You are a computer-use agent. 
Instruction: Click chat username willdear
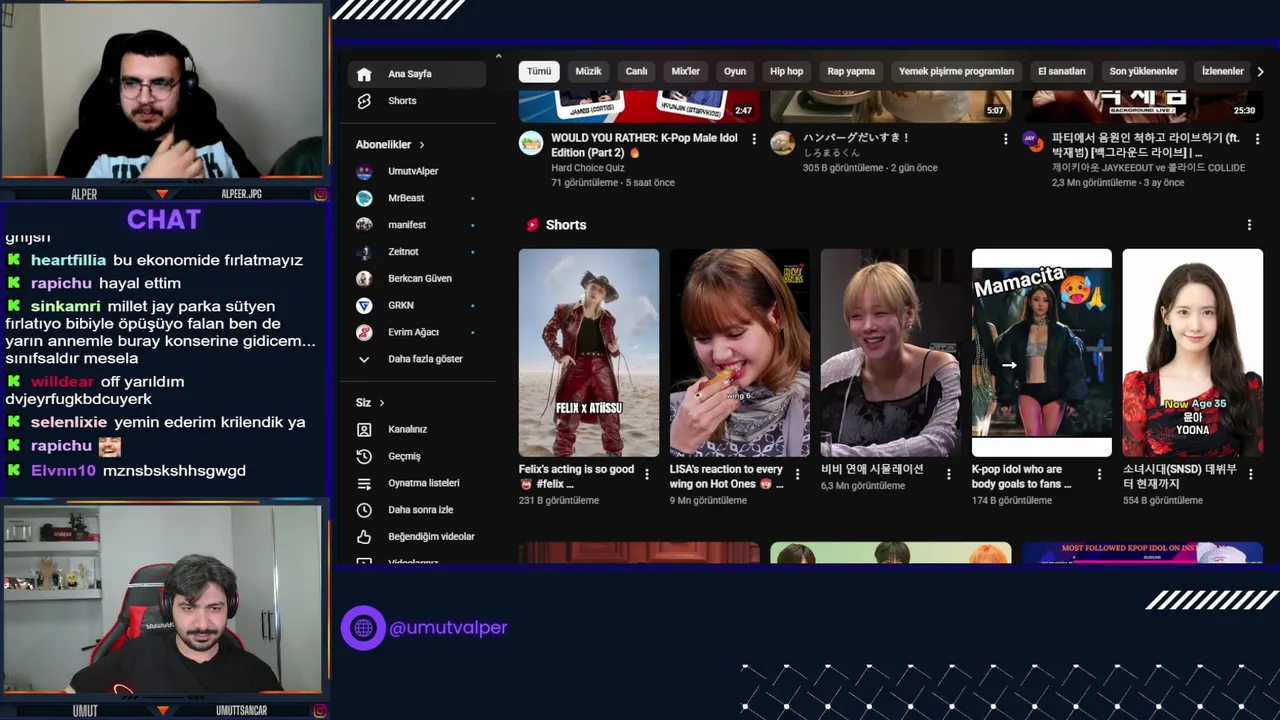tap(62, 382)
